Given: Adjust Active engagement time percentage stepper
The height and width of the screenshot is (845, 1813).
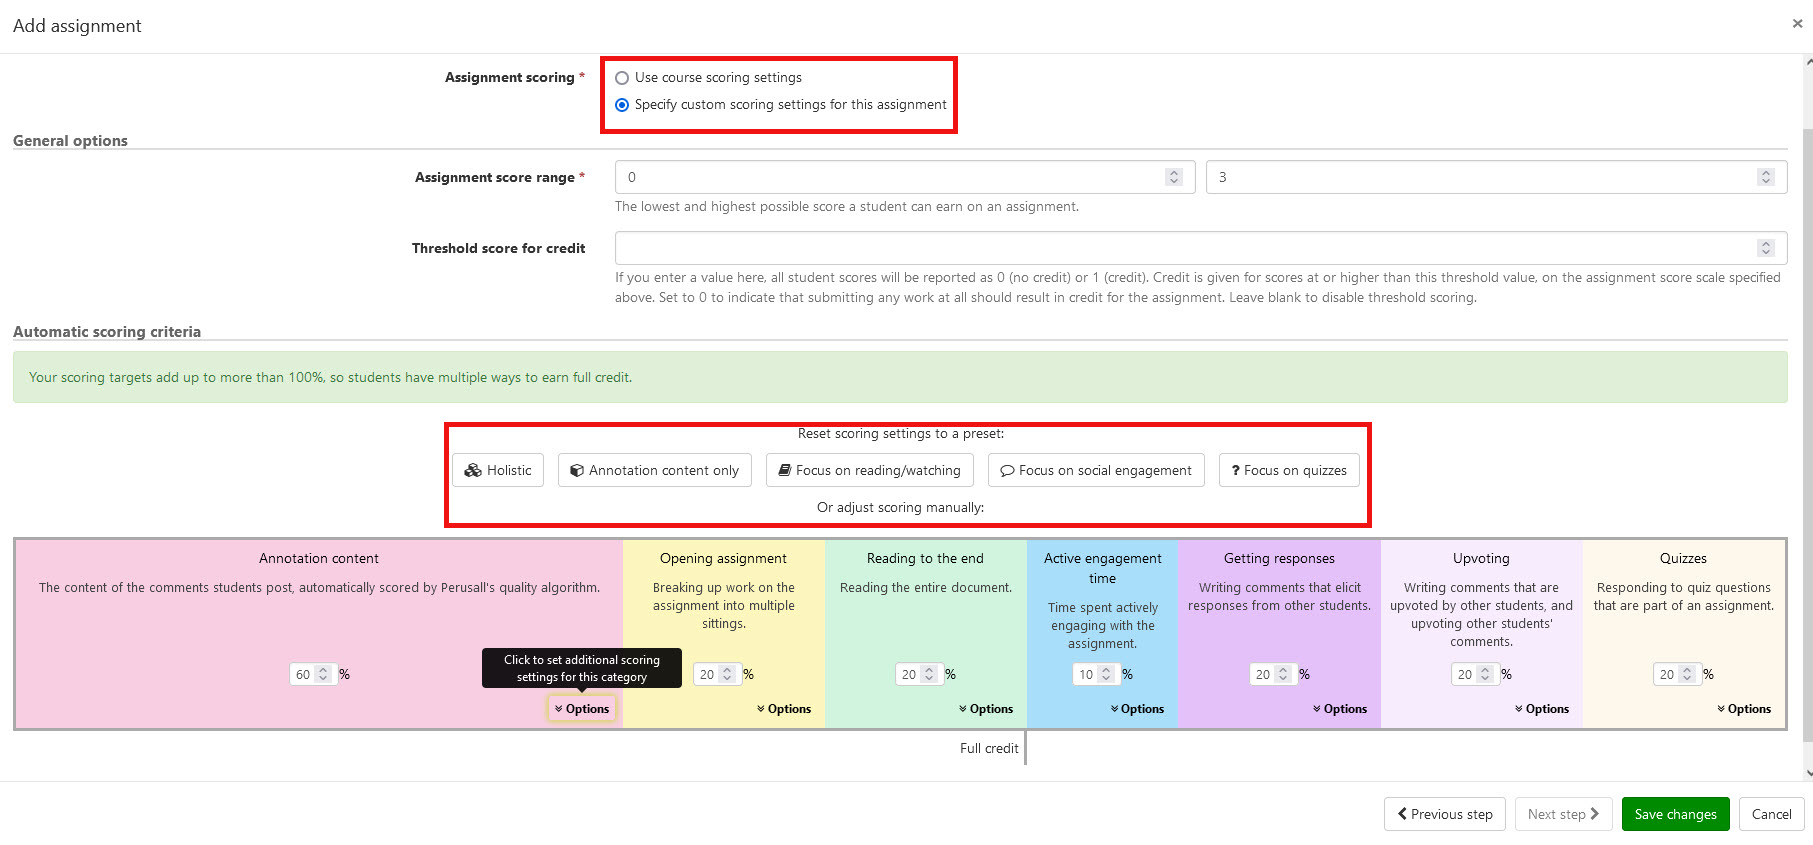Looking at the screenshot, I should click(x=1106, y=675).
